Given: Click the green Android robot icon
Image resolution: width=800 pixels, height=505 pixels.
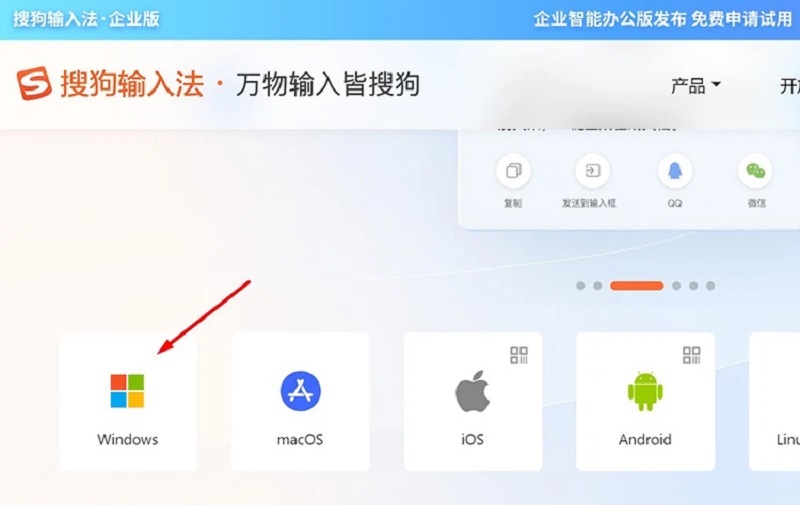Looking at the screenshot, I should pos(645,391).
